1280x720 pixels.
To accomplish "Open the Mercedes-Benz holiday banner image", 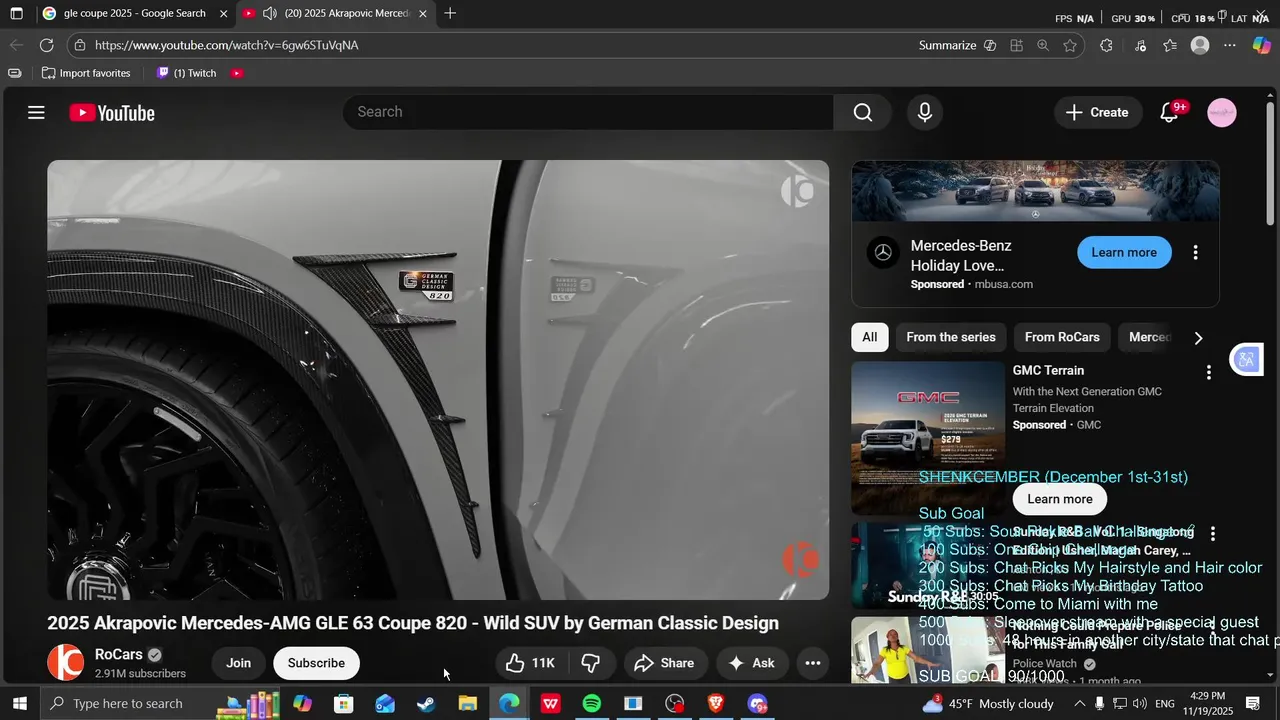I will tap(1035, 191).
